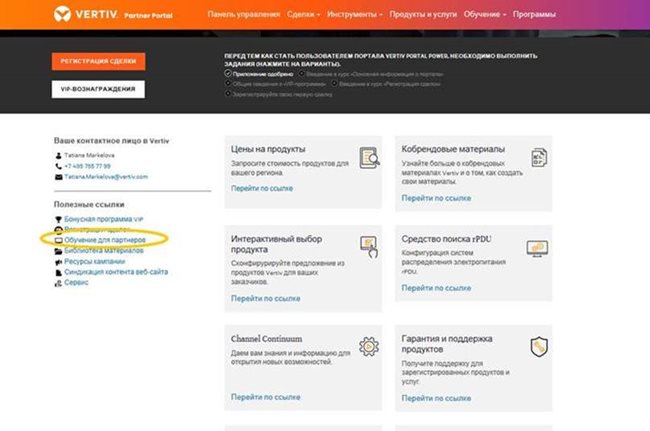Click the service icon beside Сервис
This screenshot has width=650, height=431.
(58, 283)
